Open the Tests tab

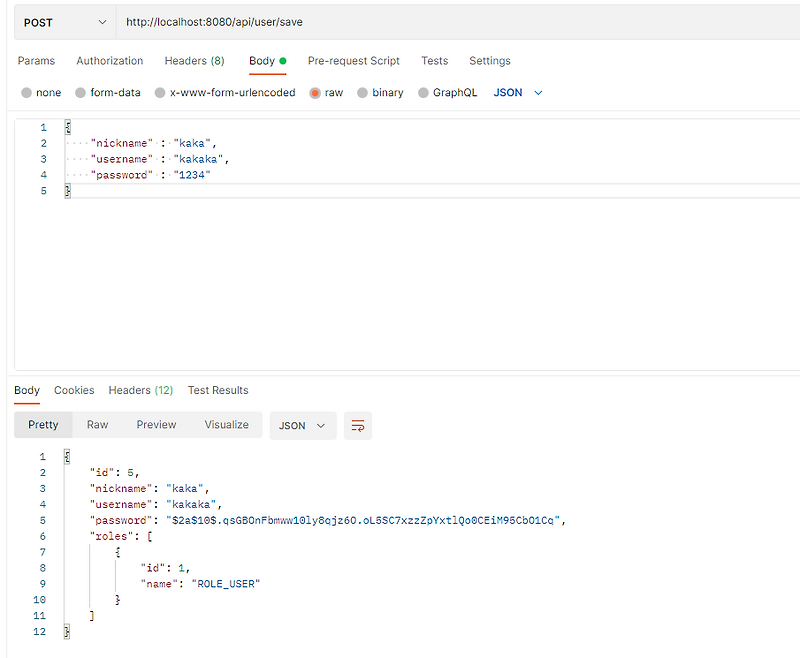coord(435,61)
